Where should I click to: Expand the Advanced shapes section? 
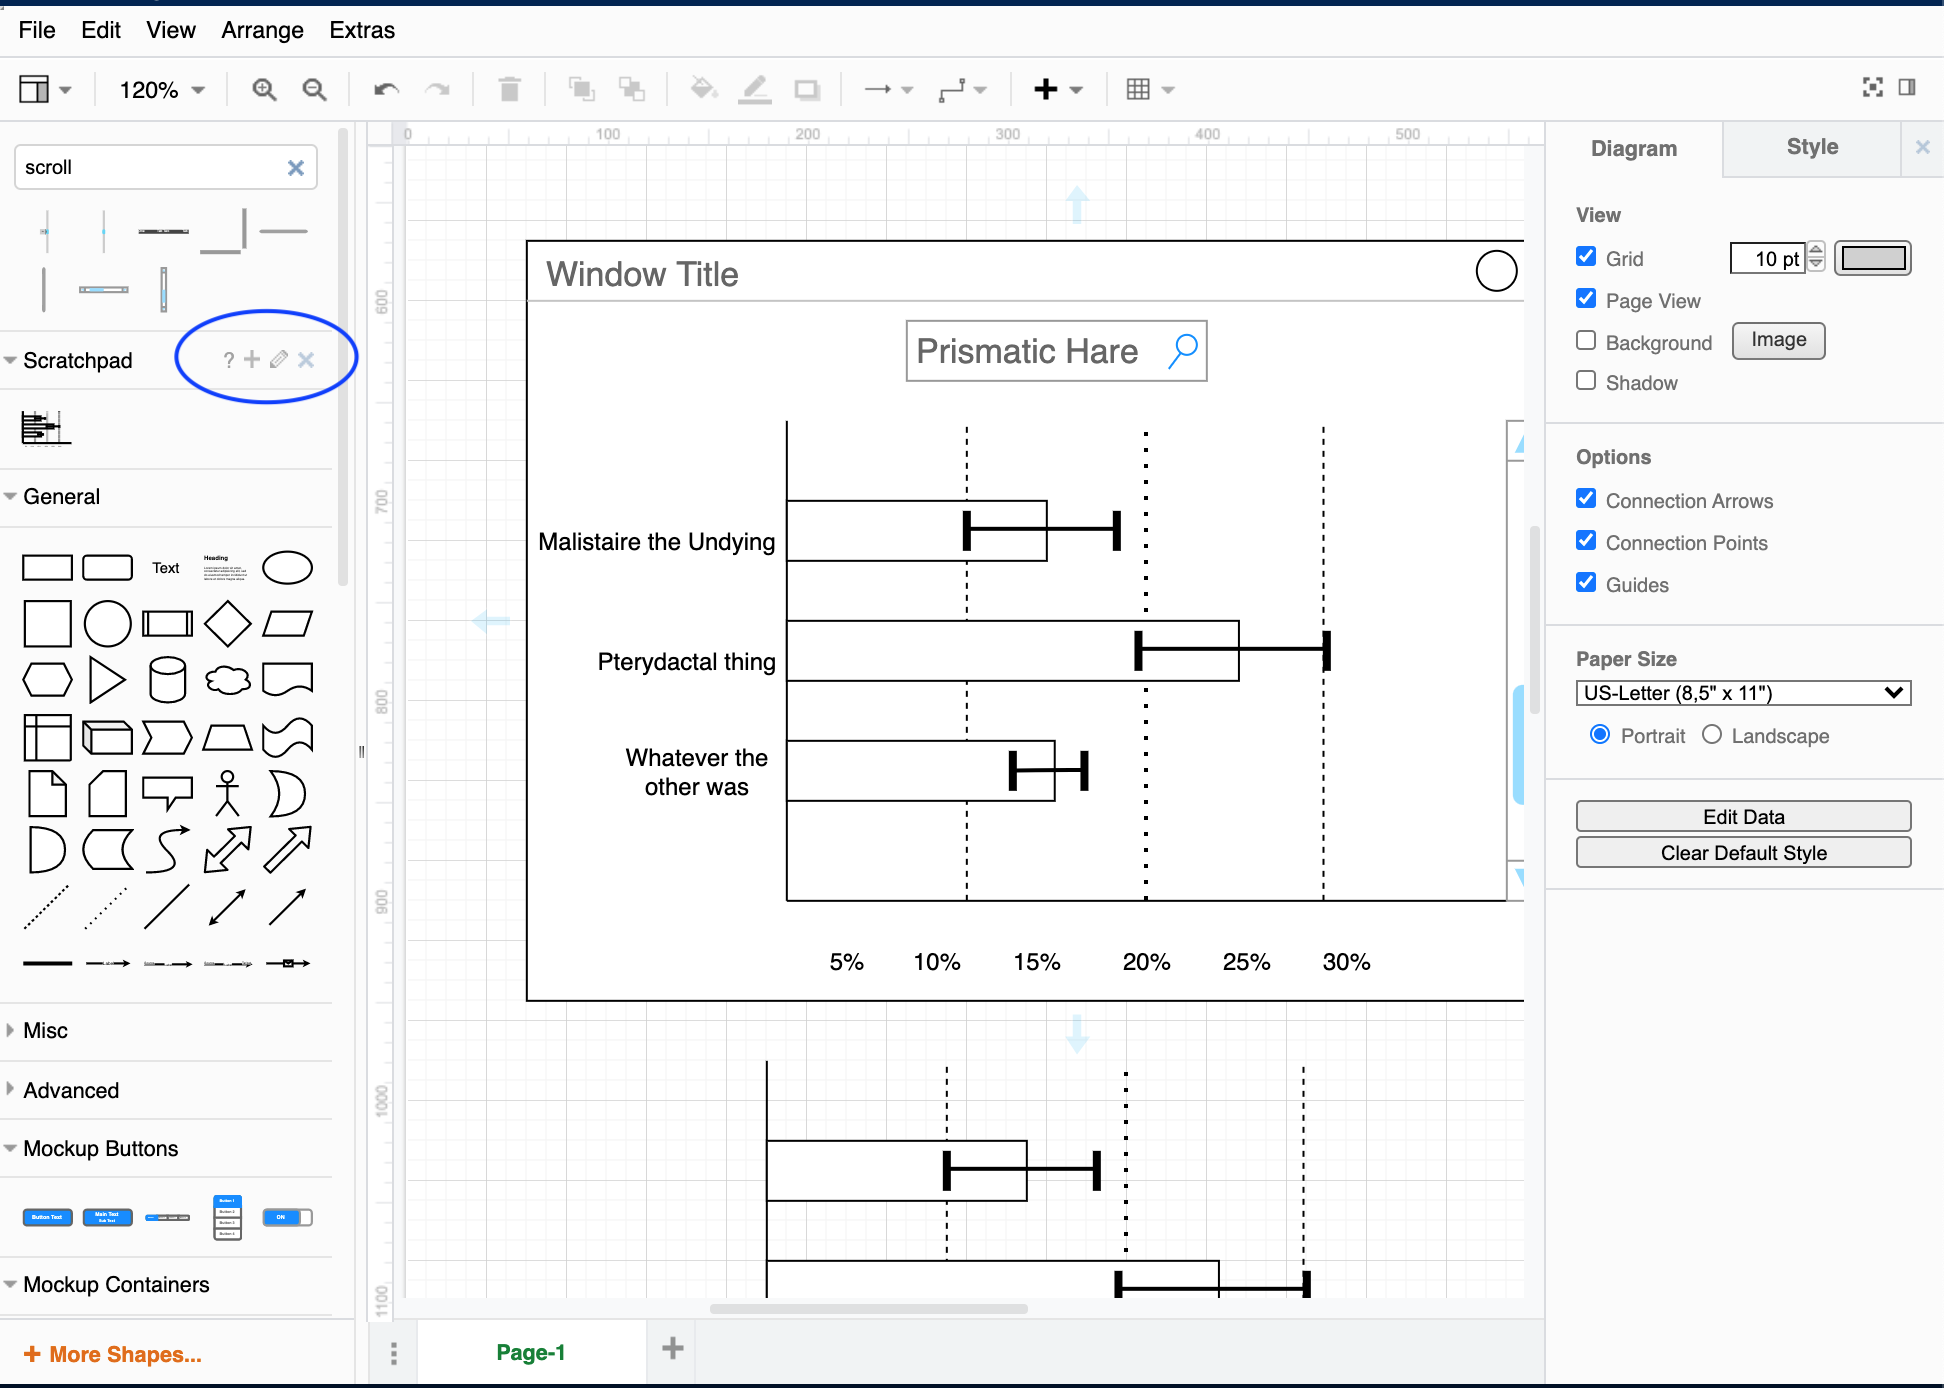click(70, 1091)
